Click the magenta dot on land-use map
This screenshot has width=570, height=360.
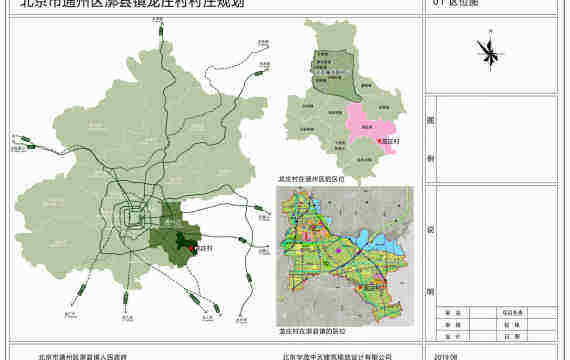click(338, 250)
